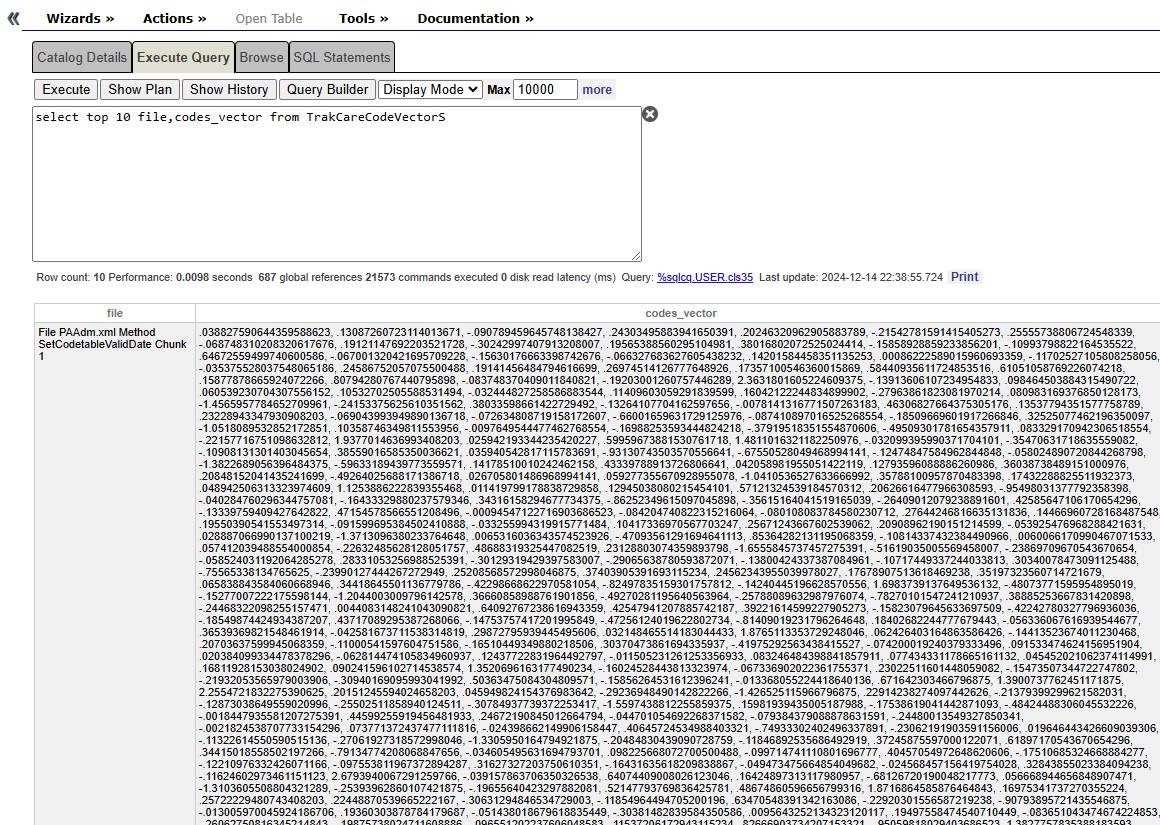This screenshot has width=1160, height=825.
Task: Clear the query with the X icon
Action: 650,114
